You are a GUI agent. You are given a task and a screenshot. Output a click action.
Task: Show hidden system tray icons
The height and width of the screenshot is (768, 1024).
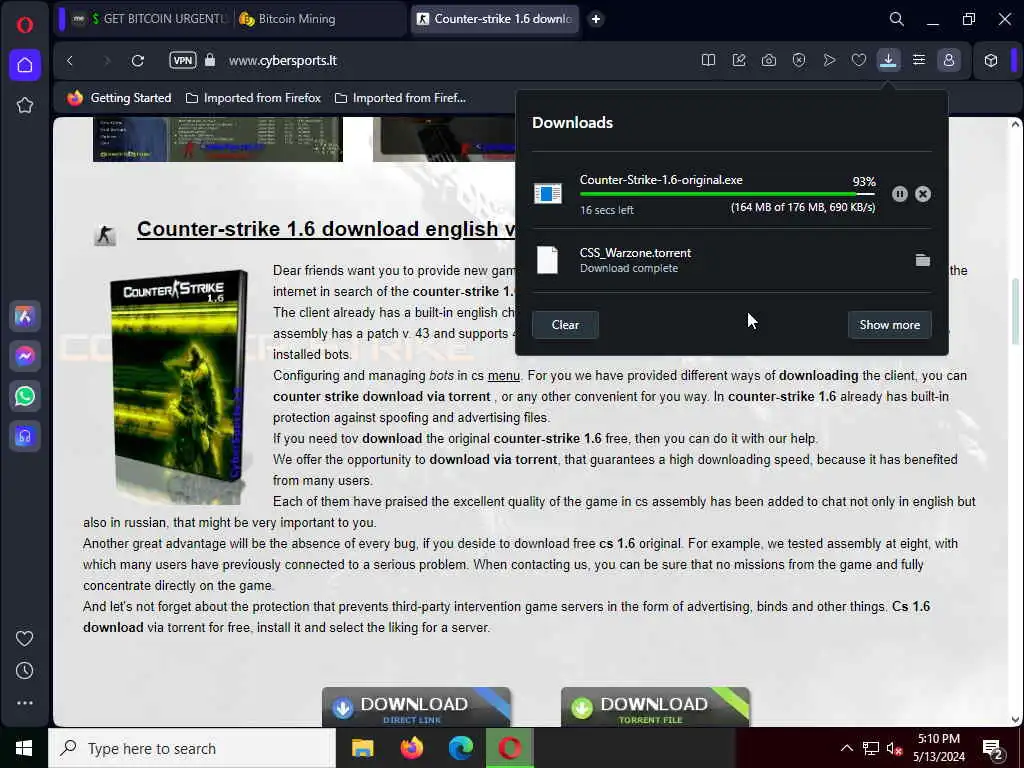(846, 748)
